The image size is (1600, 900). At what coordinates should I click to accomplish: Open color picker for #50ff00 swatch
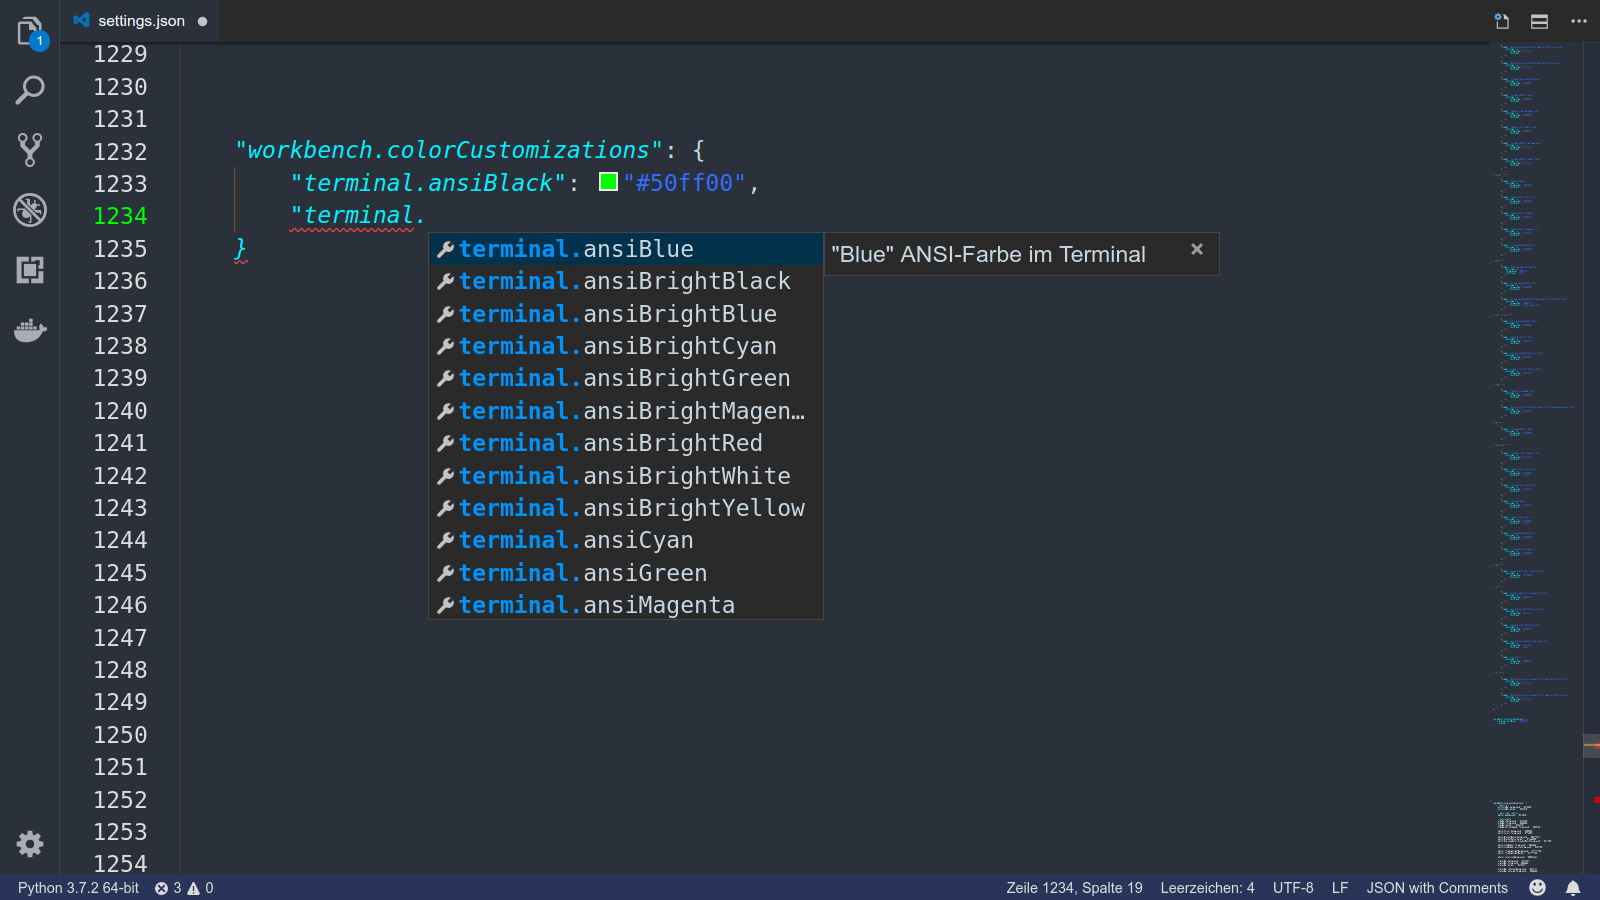[x=608, y=182]
